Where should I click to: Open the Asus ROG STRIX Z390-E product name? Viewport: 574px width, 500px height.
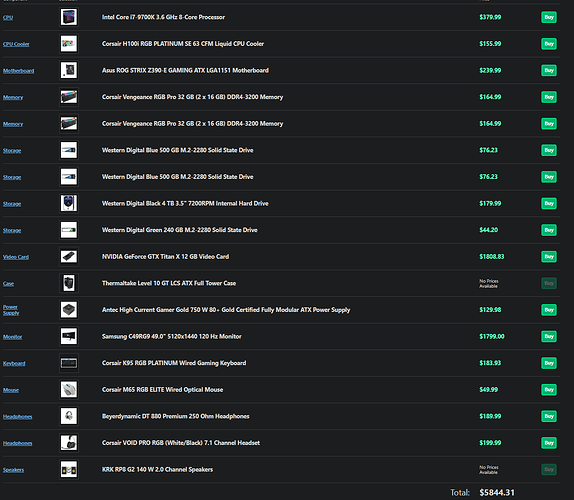(x=185, y=70)
